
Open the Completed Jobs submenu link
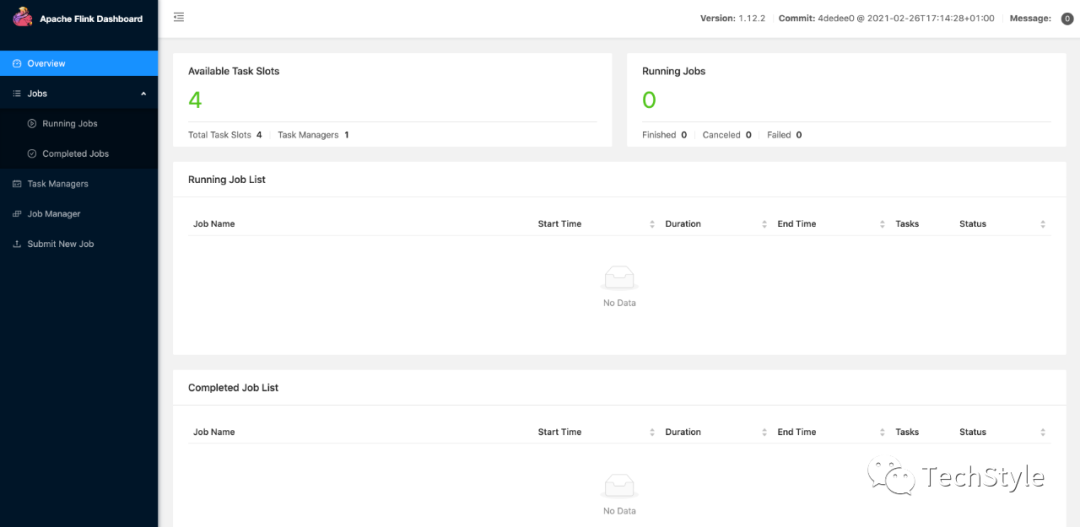76,154
